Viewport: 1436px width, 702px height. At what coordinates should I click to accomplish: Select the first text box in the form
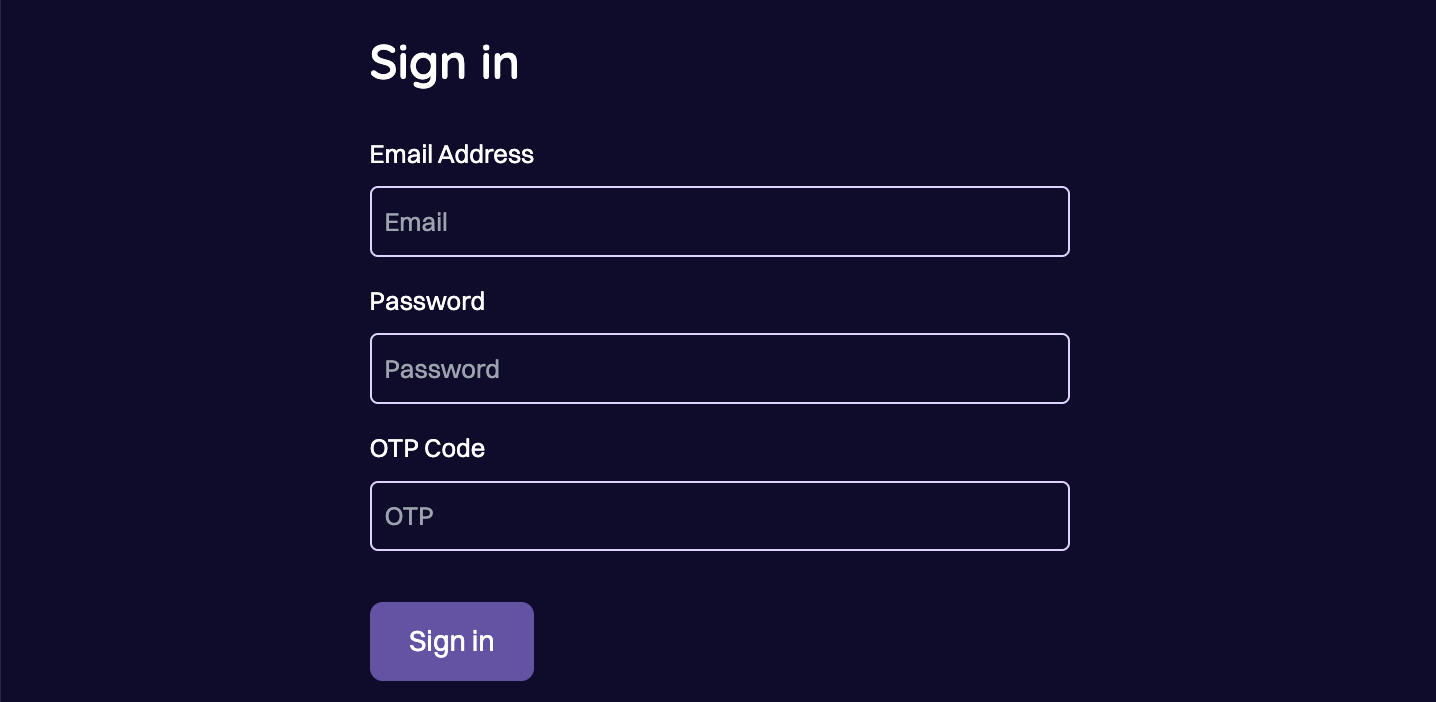pos(719,221)
